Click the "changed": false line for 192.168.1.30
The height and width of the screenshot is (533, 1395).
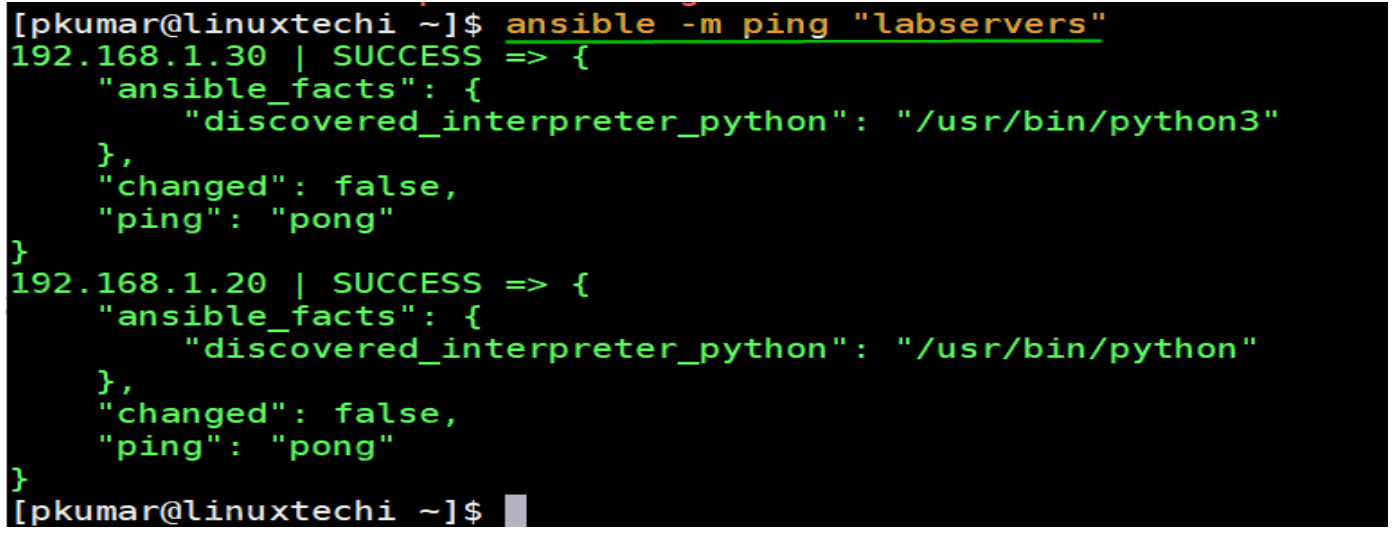277,186
